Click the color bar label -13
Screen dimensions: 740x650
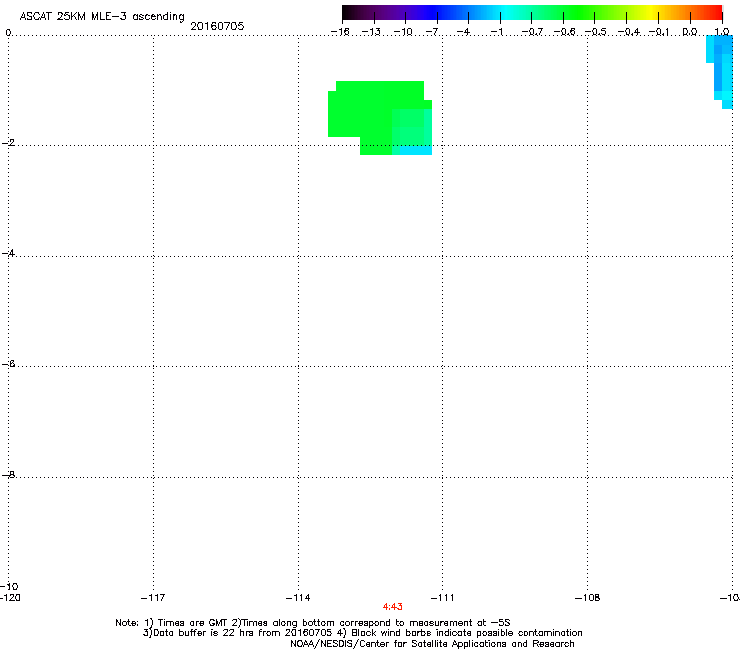(371, 32)
